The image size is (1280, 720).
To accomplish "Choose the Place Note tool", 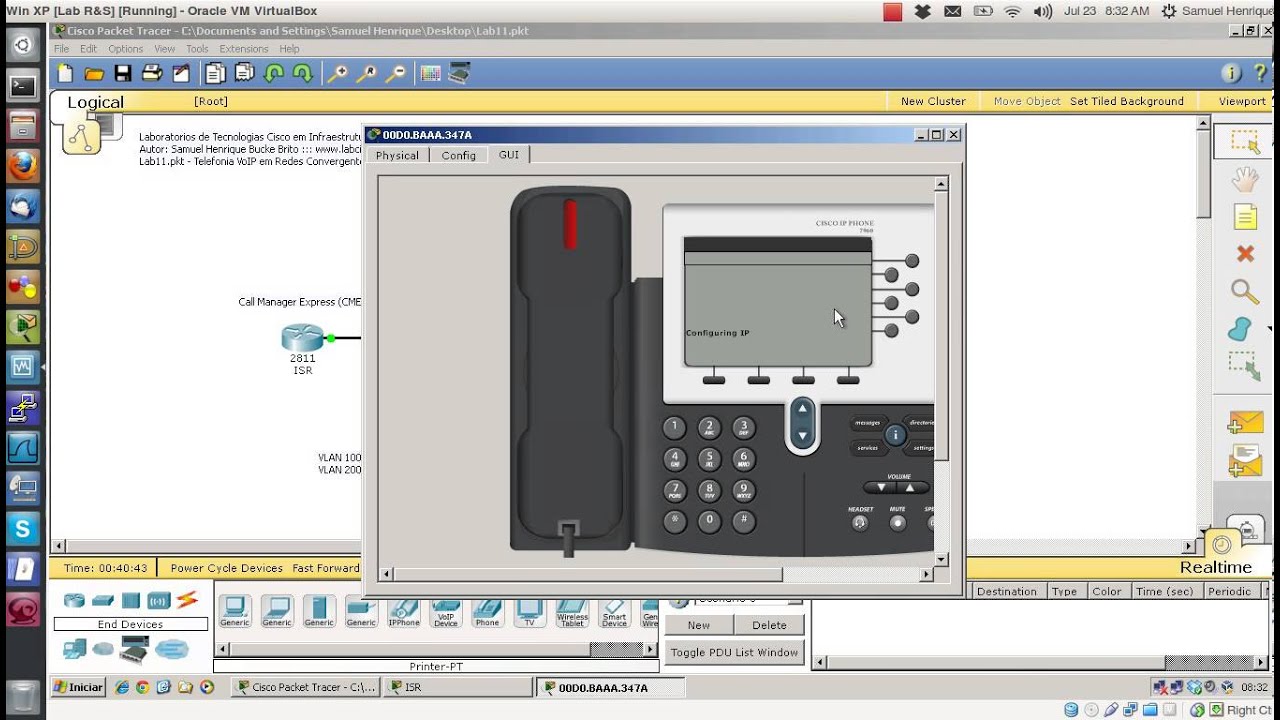I will [1244, 216].
